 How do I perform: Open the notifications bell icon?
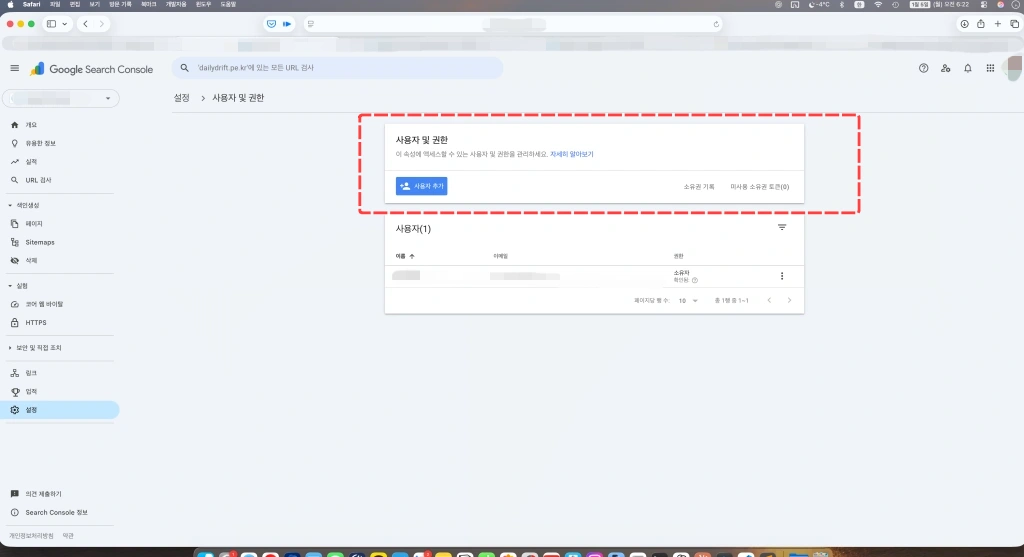[967, 68]
